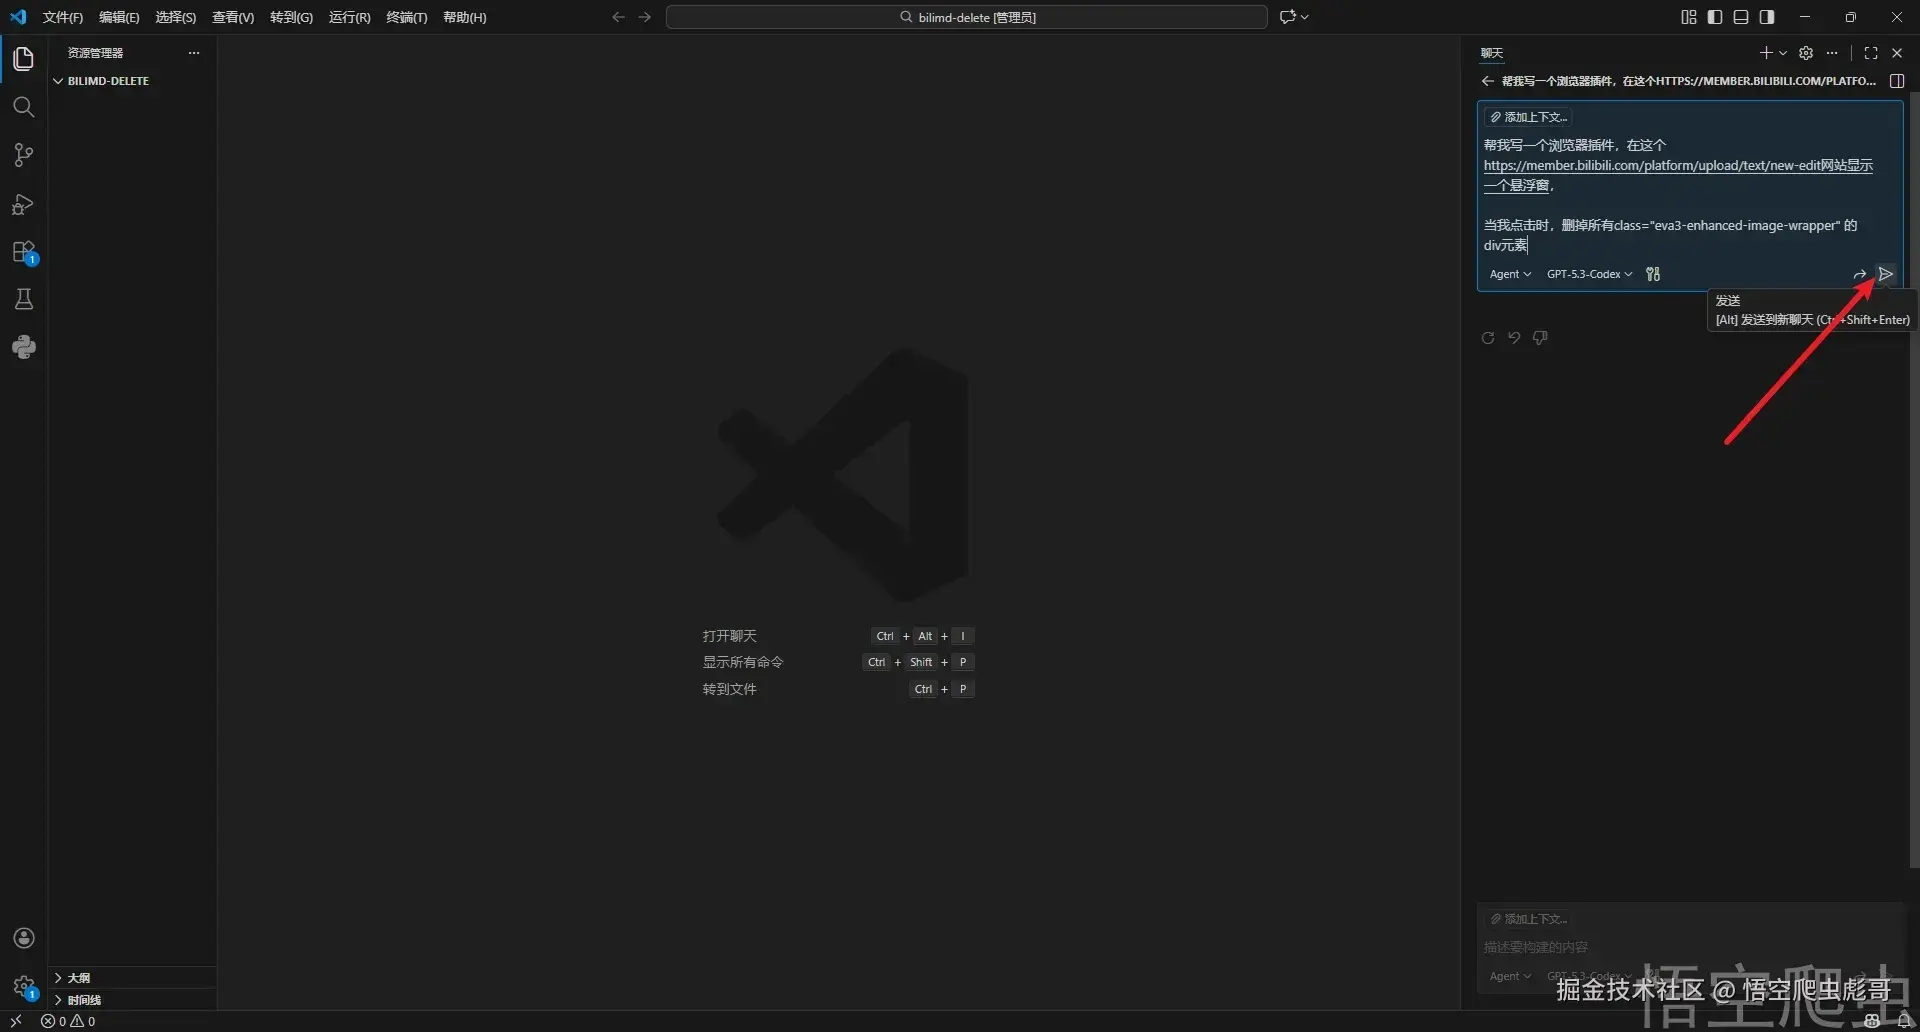Go back using the arrow beside the chat title
The image size is (1920, 1032).
point(1488,81)
